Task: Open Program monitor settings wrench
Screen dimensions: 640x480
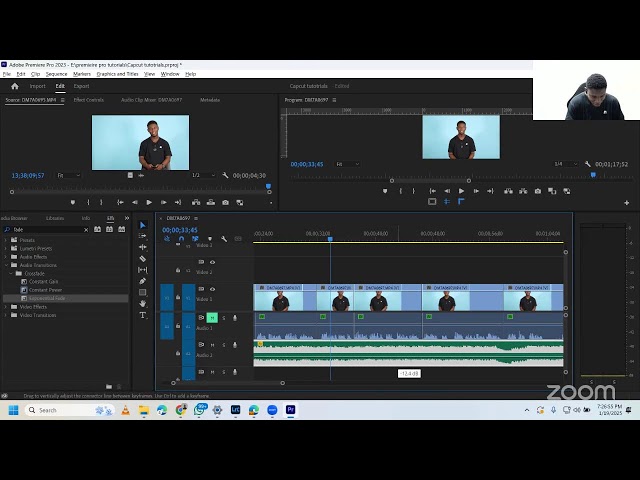Action: coord(587,164)
